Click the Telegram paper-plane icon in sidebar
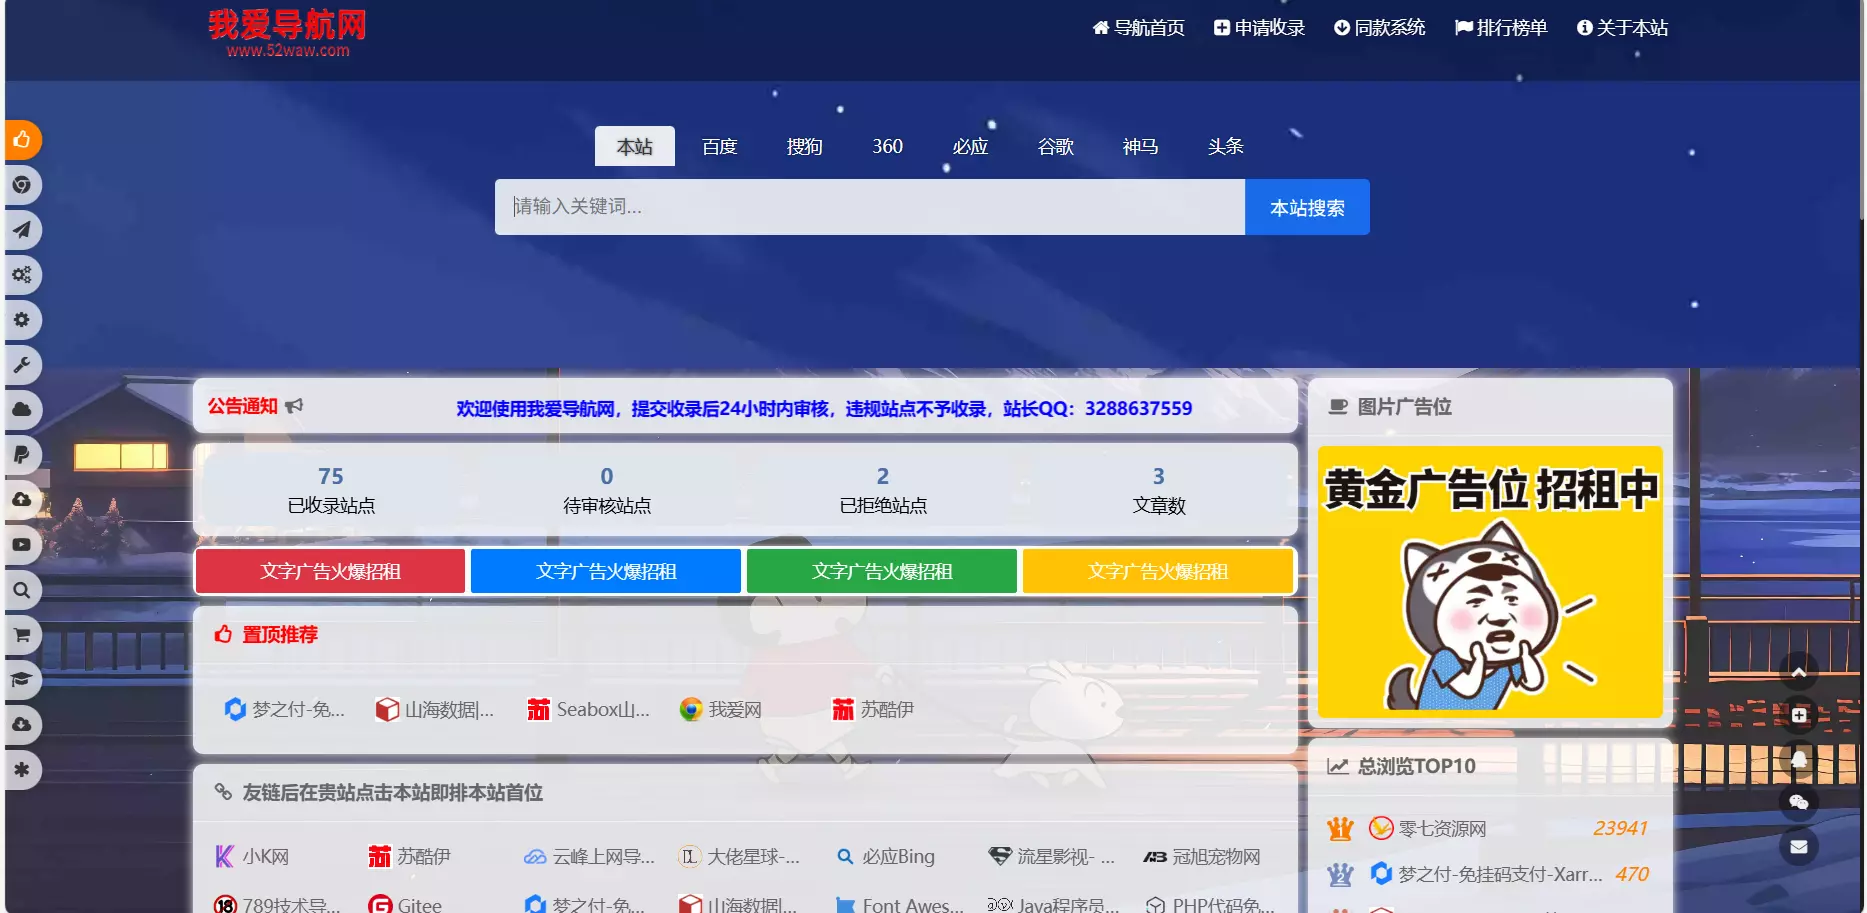Screen dimensions: 1867x913 22,230
